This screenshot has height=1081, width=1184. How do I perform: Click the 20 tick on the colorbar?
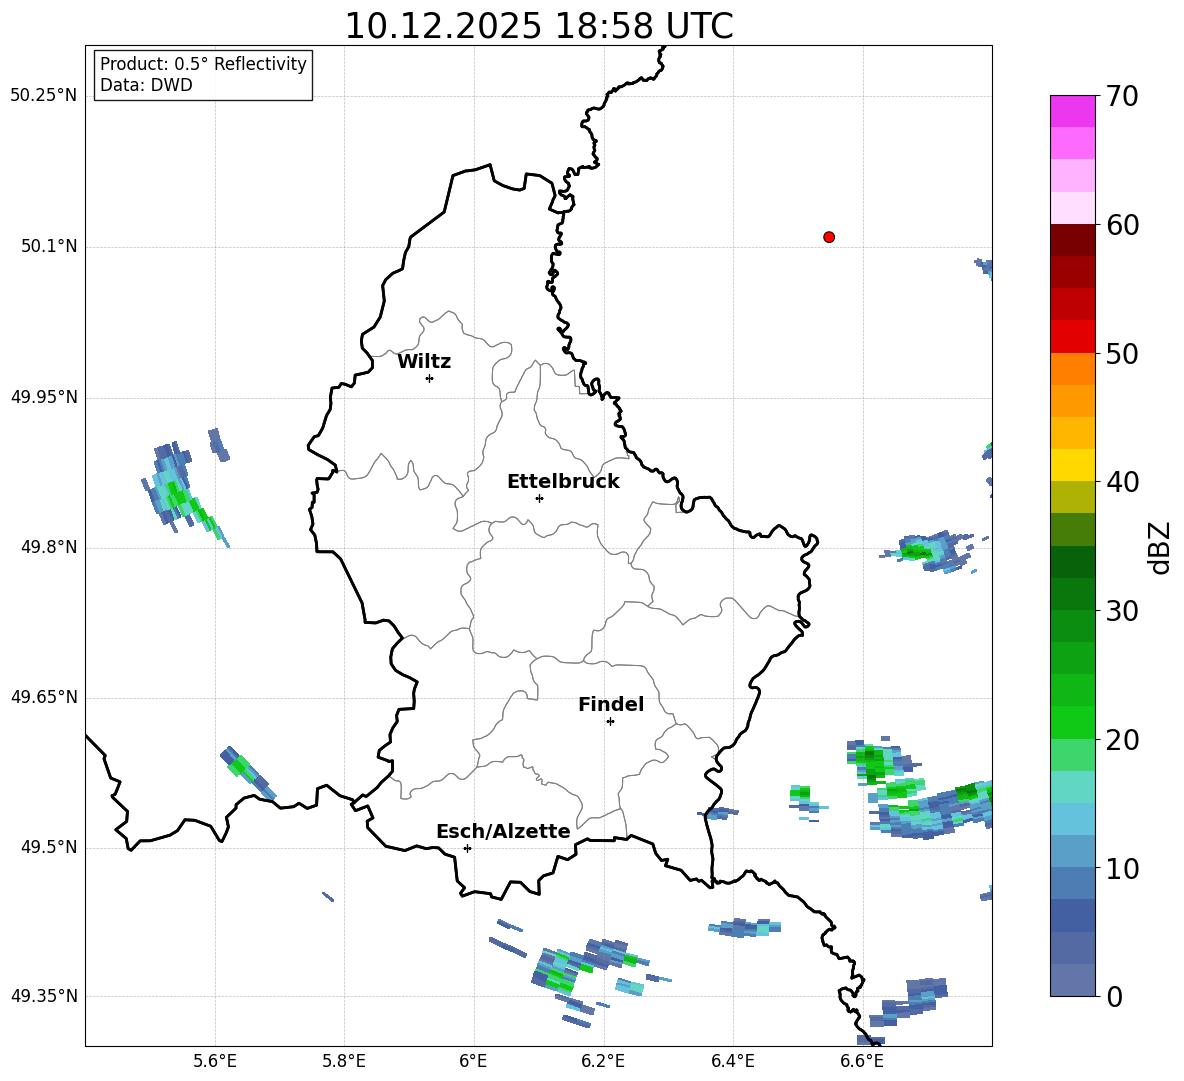(1122, 739)
